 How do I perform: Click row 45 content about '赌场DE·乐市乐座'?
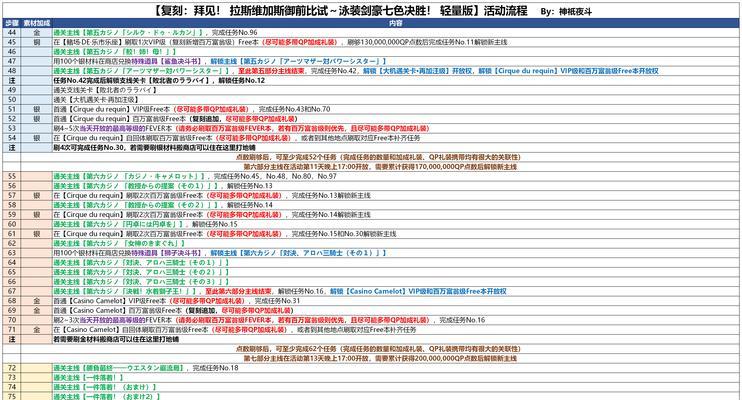click(280, 42)
